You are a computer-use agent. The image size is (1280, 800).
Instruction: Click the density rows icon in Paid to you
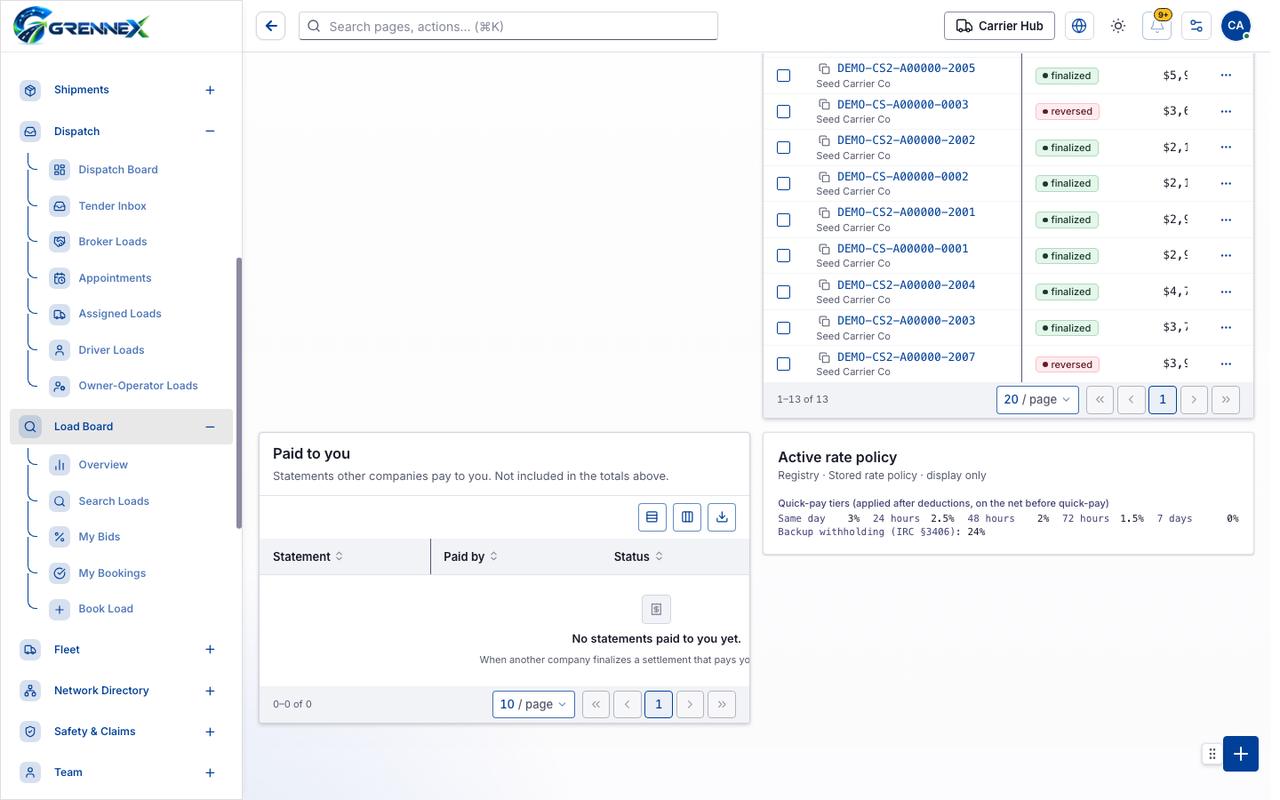pyautogui.click(x=652, y=517)
